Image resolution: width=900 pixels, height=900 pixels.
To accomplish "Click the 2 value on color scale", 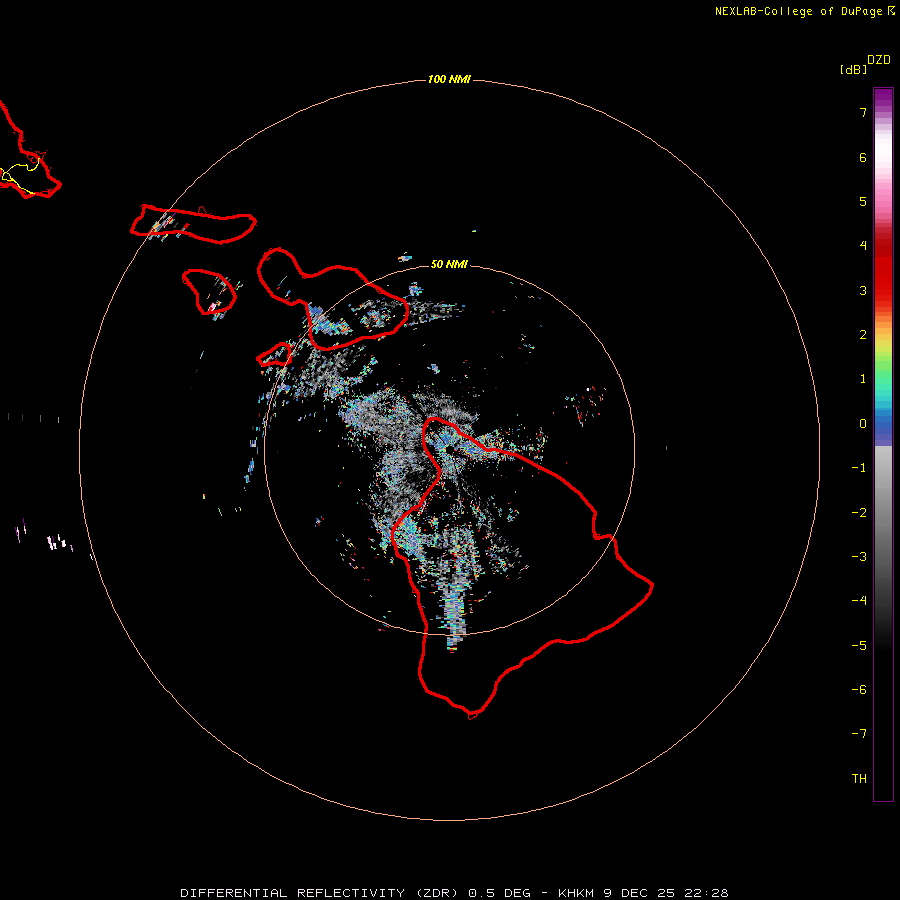I will point(863,335).
